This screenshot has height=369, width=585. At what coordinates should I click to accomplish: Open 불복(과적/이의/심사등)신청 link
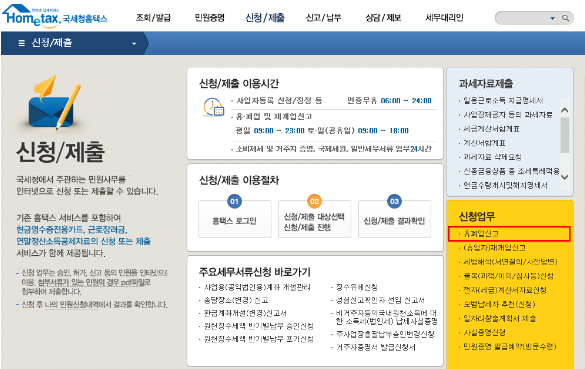pyautogui.click(x=508, y=276)
